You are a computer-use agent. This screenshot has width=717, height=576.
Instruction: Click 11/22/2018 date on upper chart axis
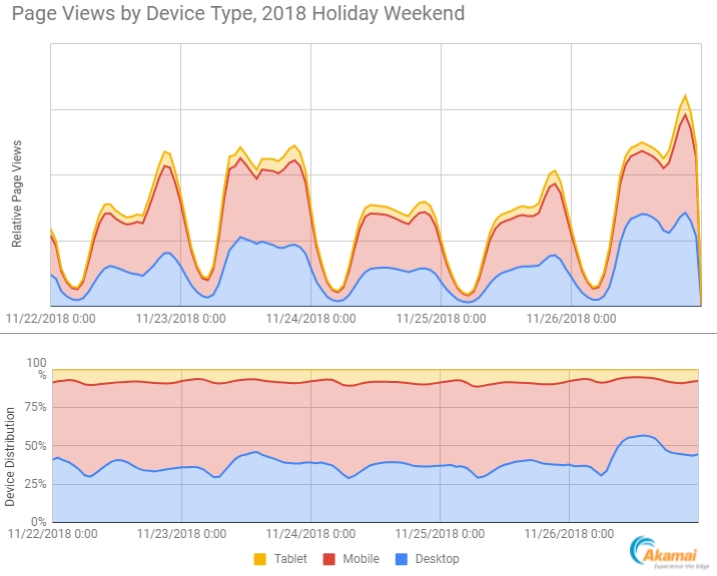click(x=51, y=319)
